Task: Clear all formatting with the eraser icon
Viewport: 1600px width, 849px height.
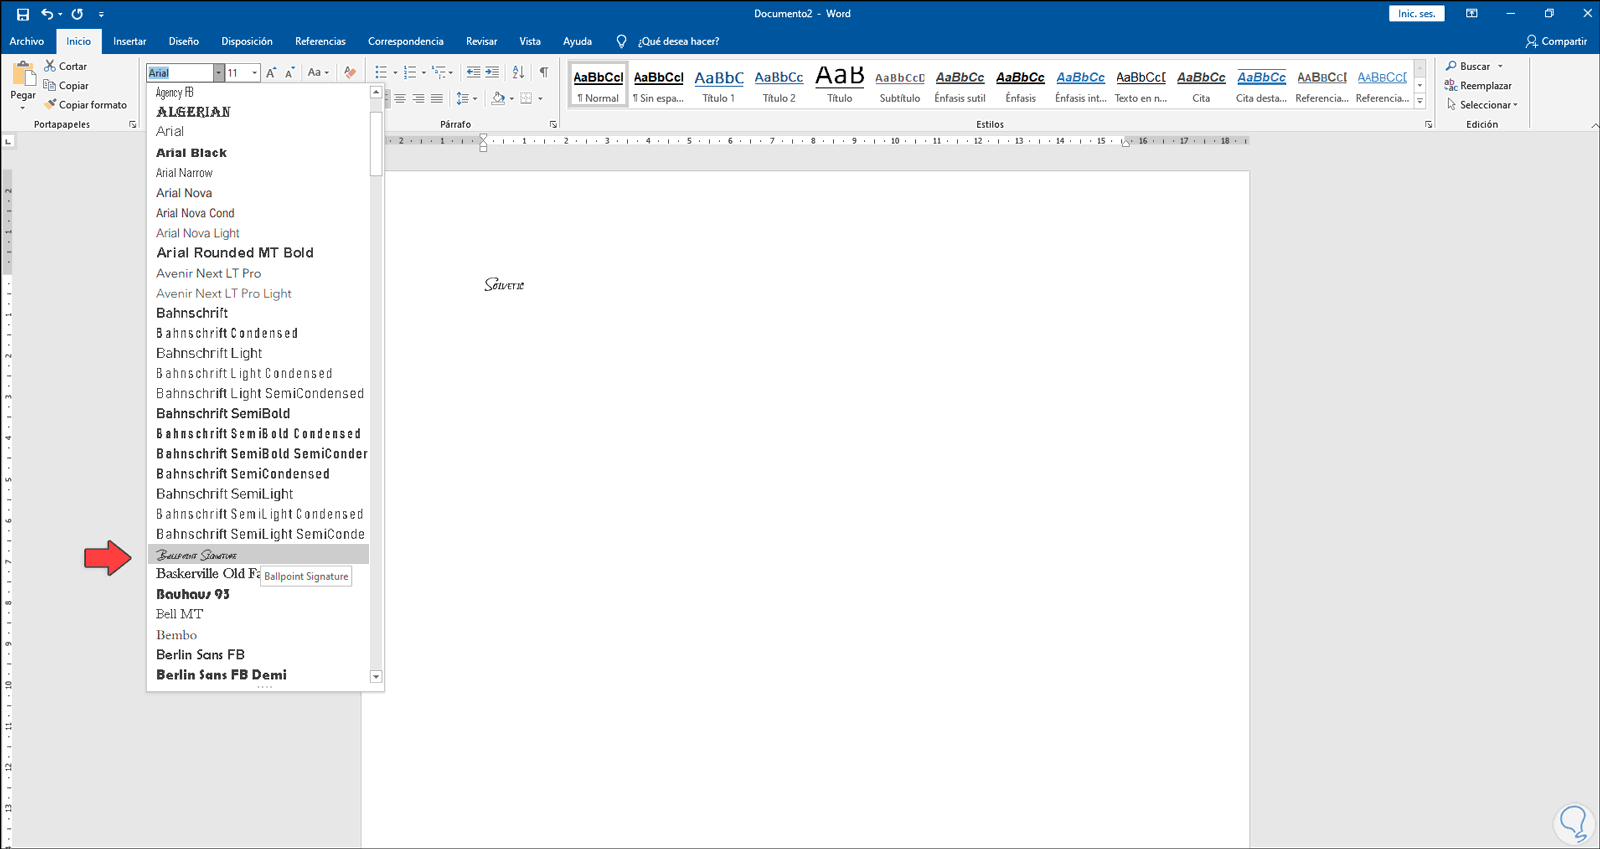Action: coord(349,73)
